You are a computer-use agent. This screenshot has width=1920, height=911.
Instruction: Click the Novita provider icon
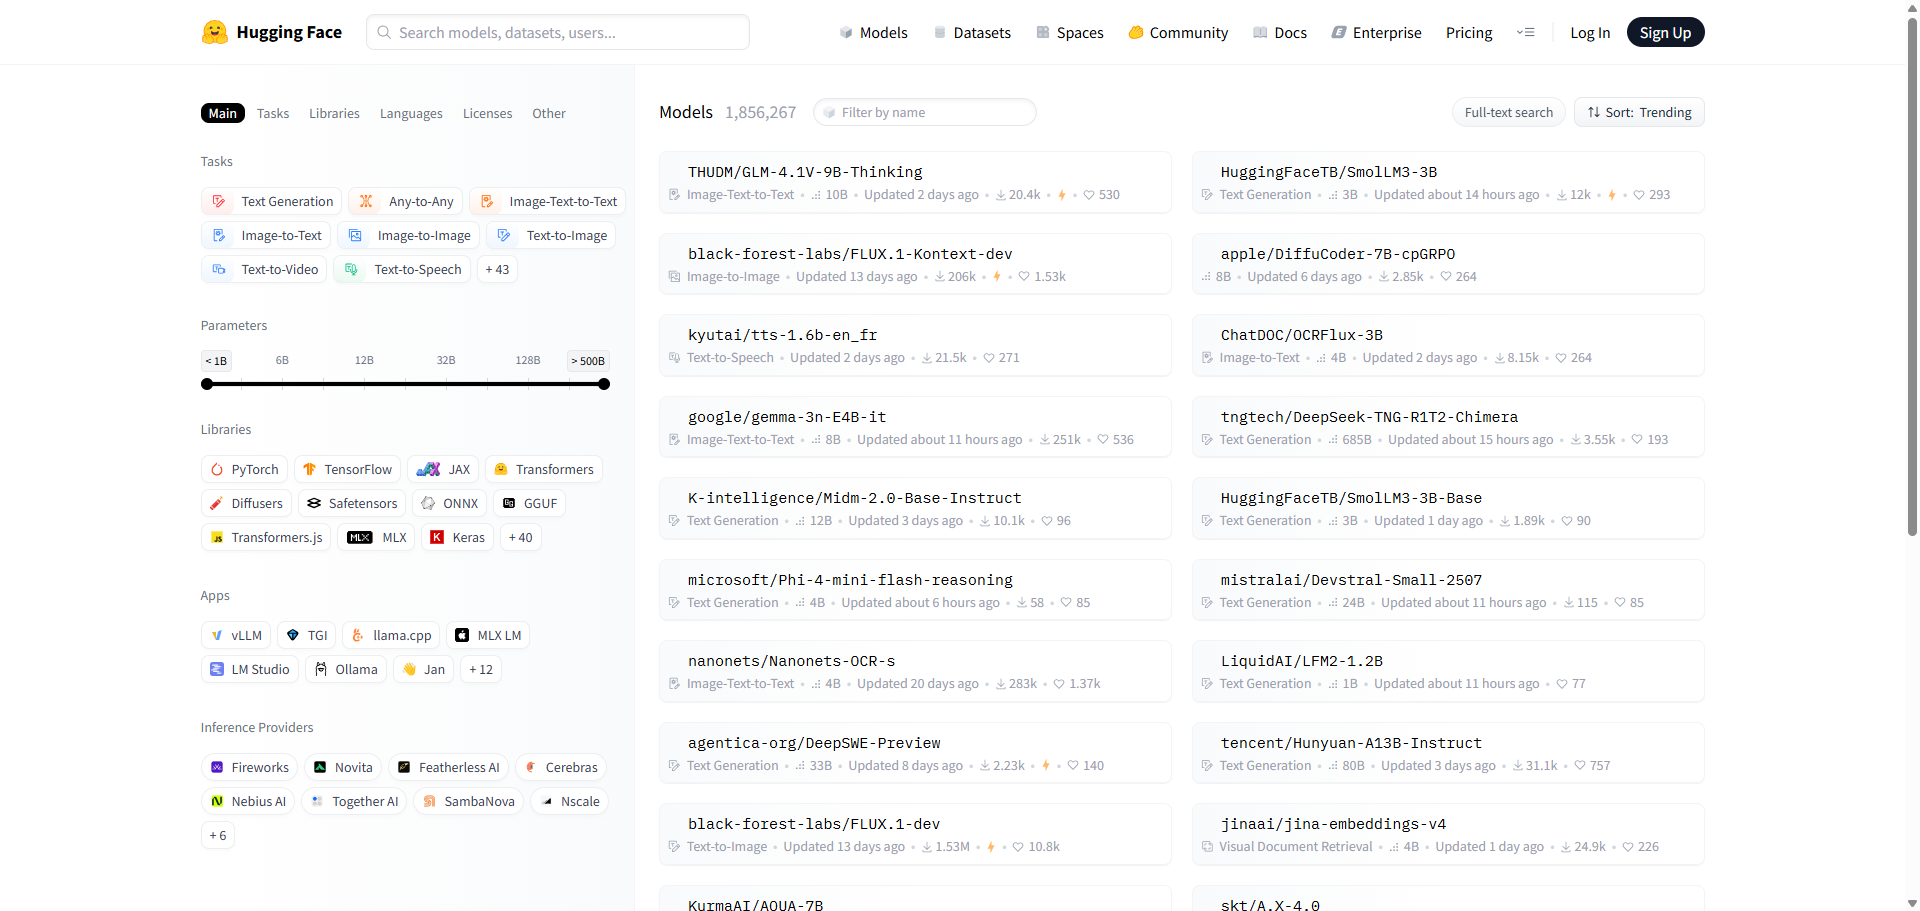coord(320,767)
